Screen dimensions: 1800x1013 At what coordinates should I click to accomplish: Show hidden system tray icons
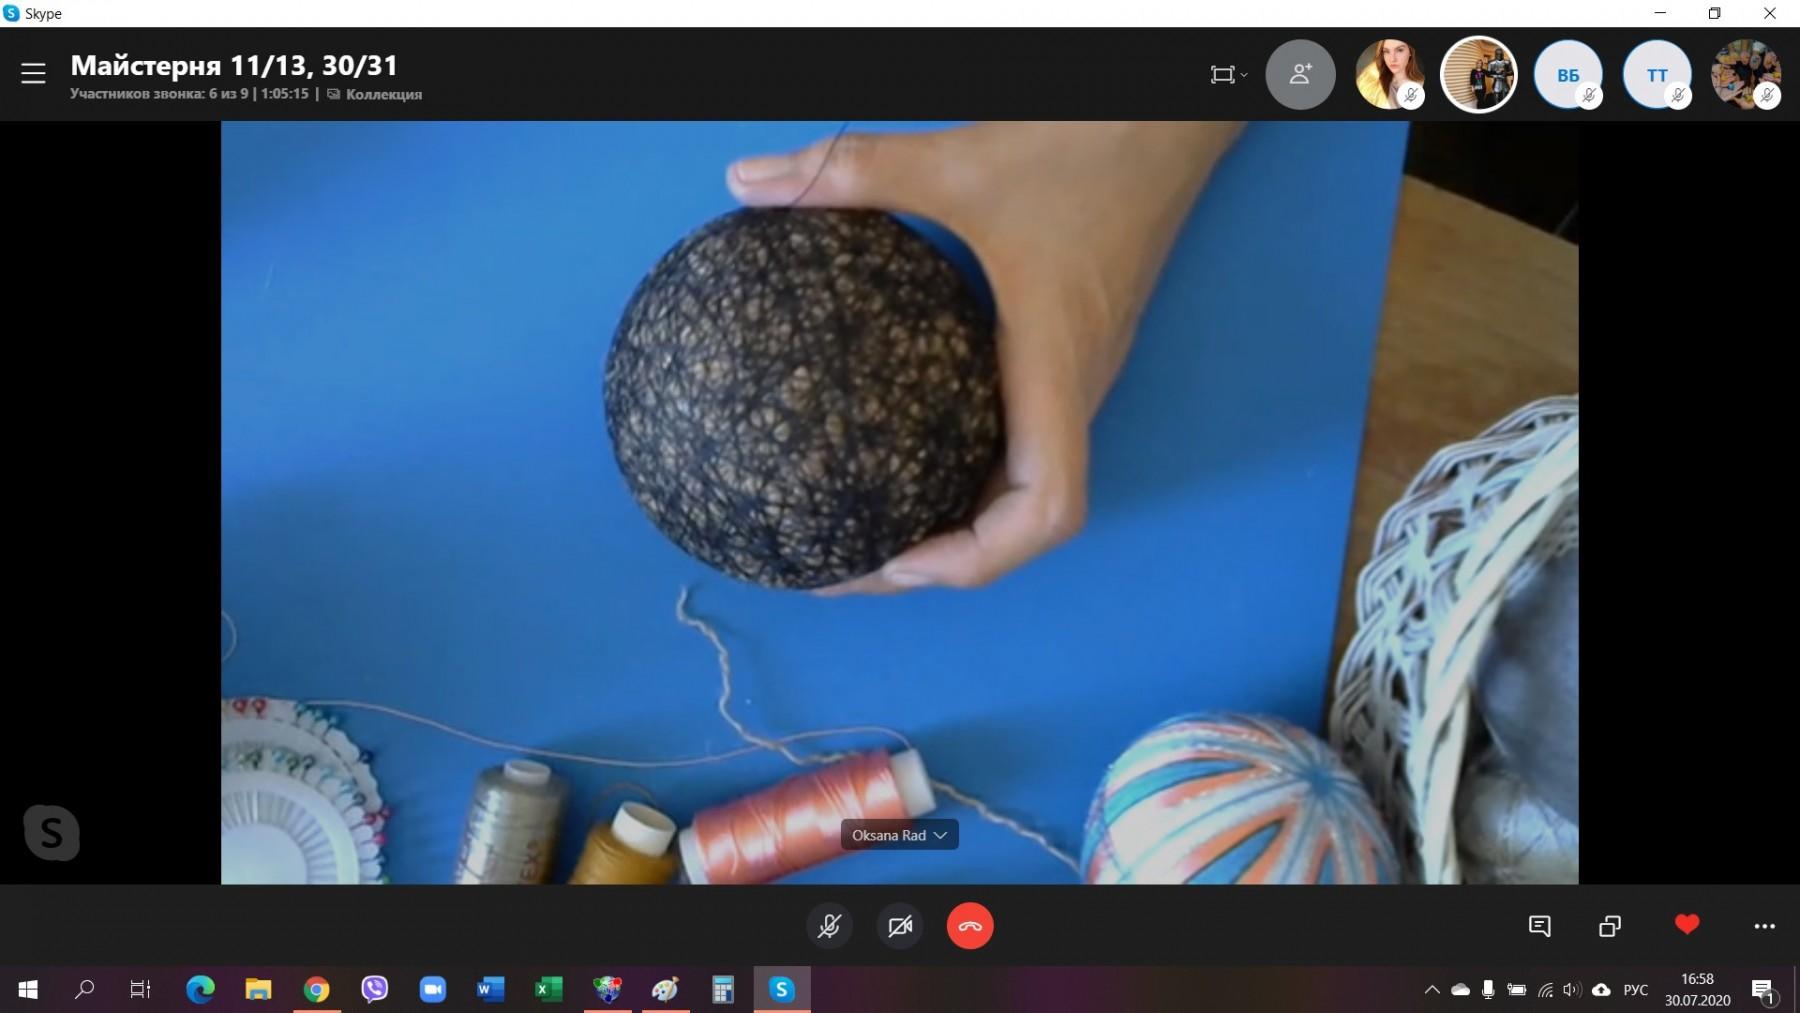(x=1432, y=990)
